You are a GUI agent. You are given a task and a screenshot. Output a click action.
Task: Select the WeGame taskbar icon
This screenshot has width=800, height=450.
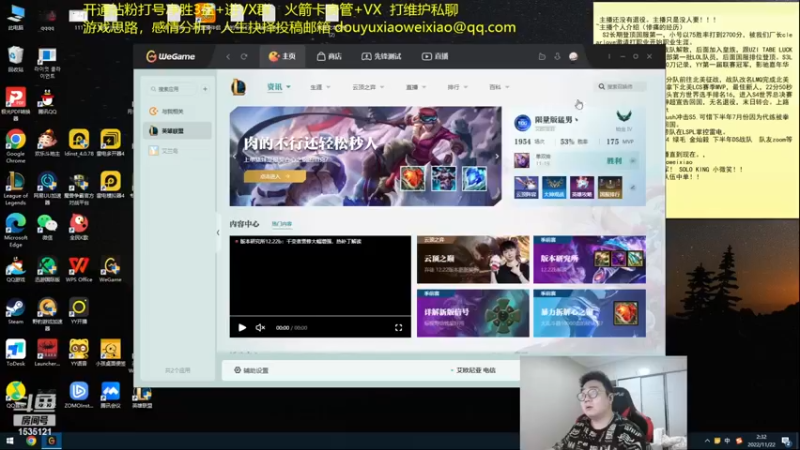coord(52,441)
